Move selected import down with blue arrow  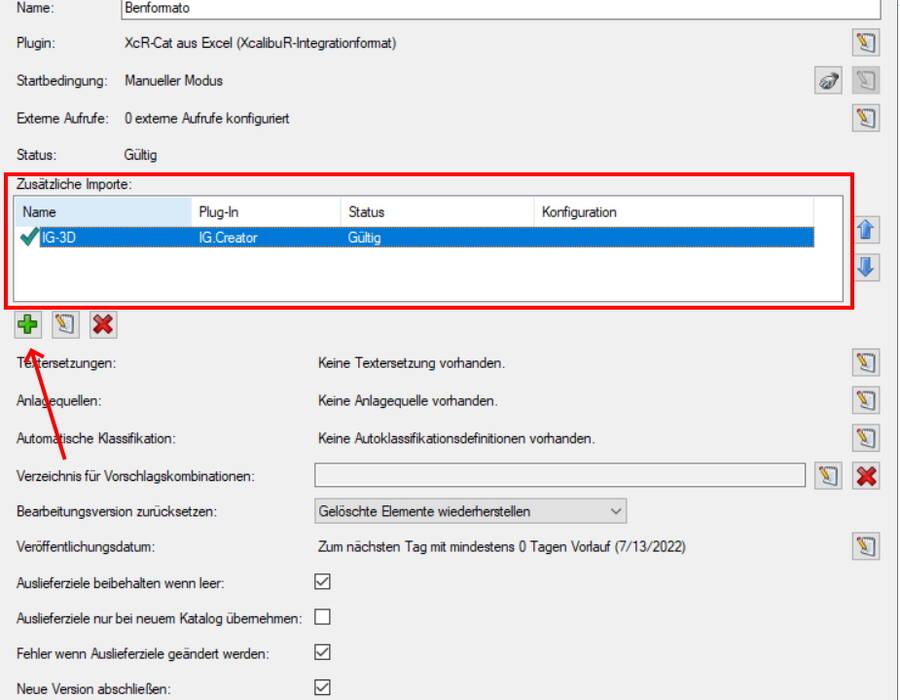pos(866,267)
